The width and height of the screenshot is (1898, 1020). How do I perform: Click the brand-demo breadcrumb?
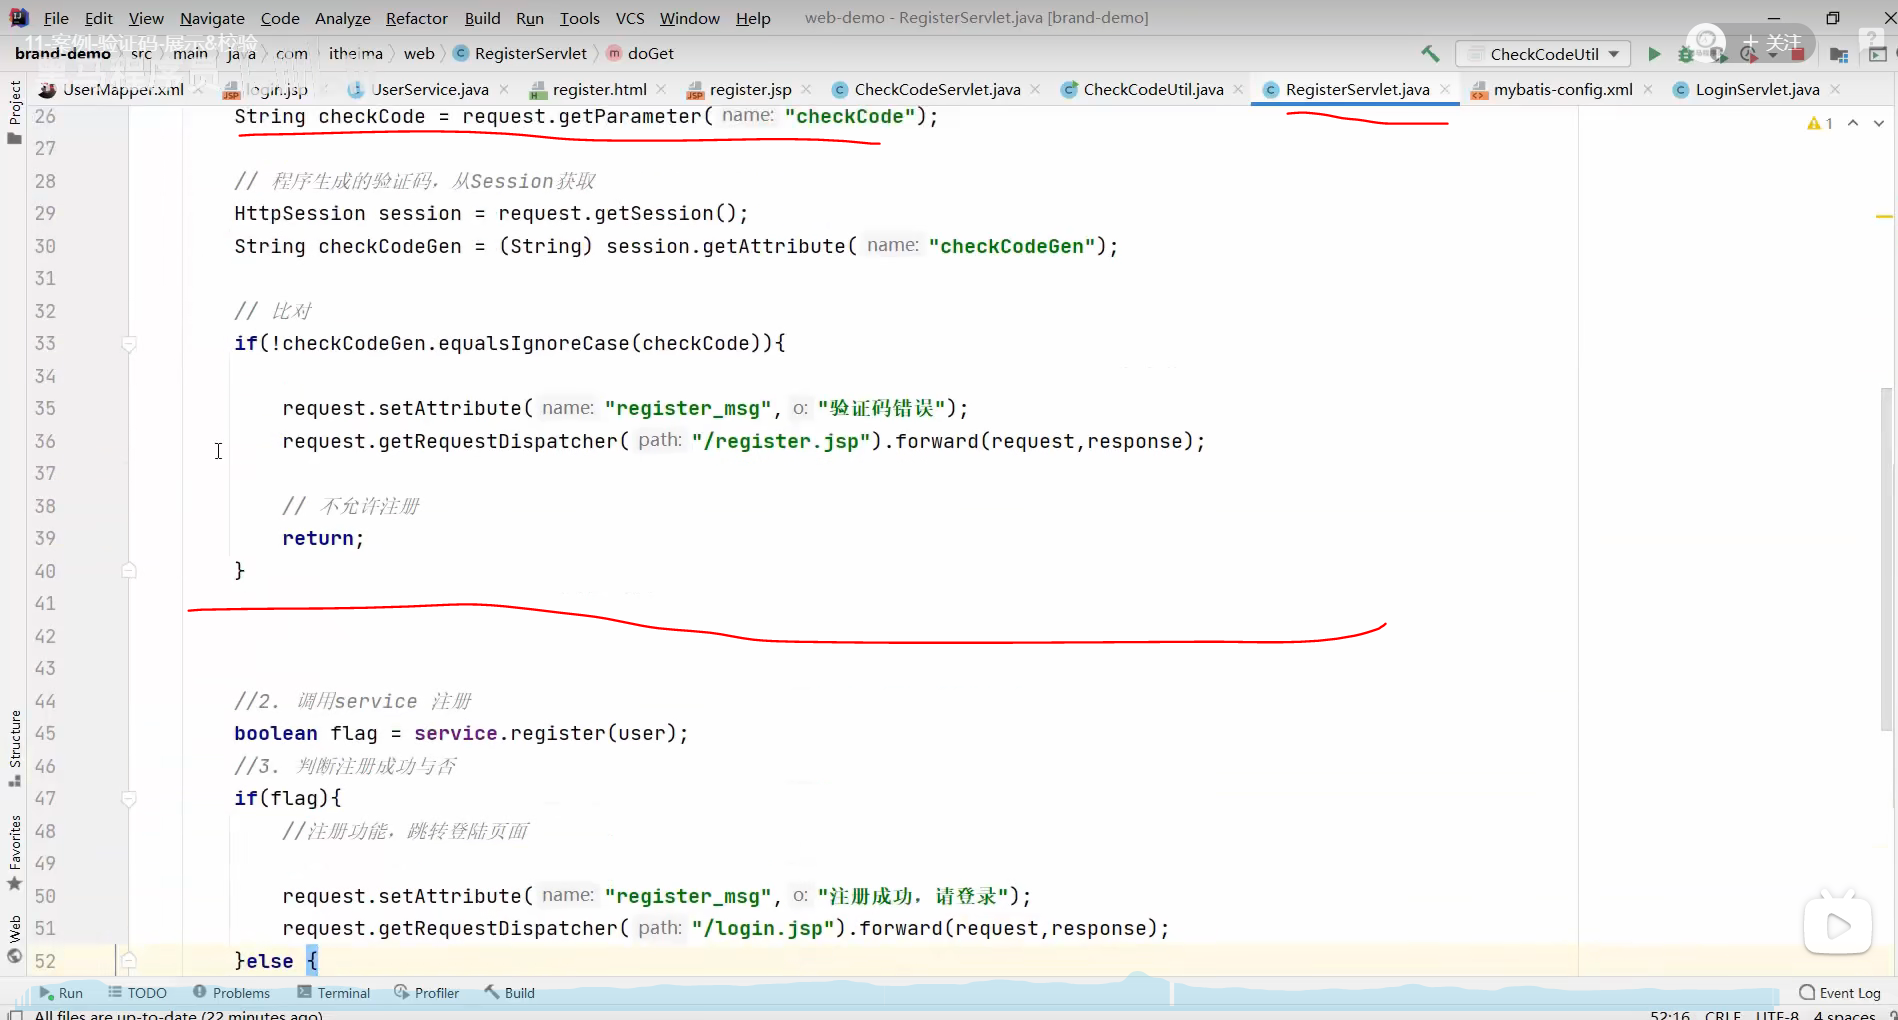pos(63,54)
